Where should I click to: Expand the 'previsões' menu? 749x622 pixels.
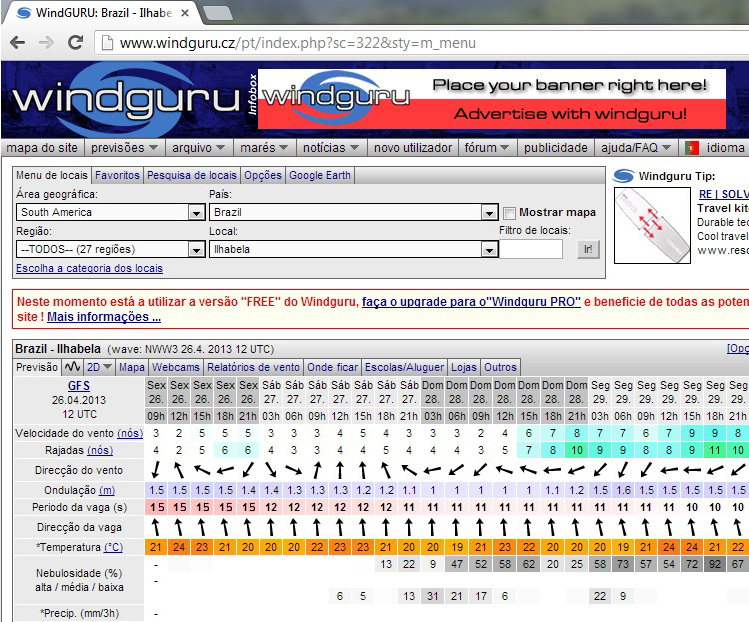click(x=124, y=148)
